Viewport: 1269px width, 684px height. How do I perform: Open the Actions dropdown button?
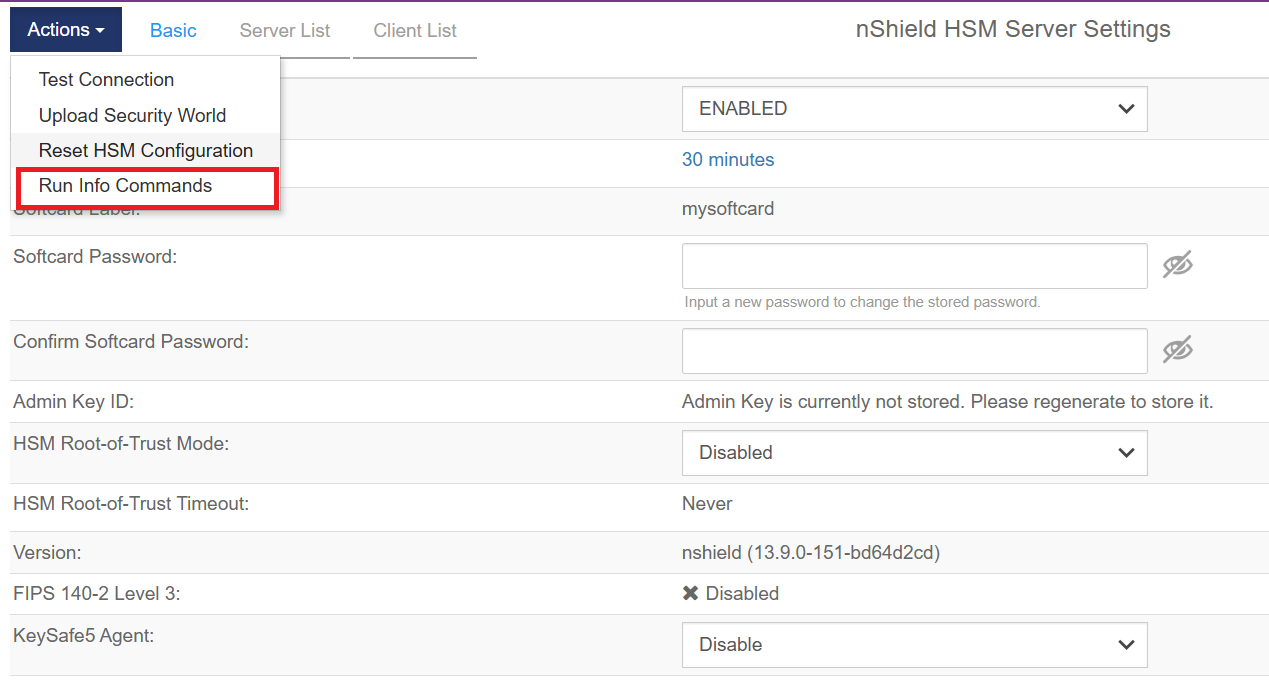point(66,30)
